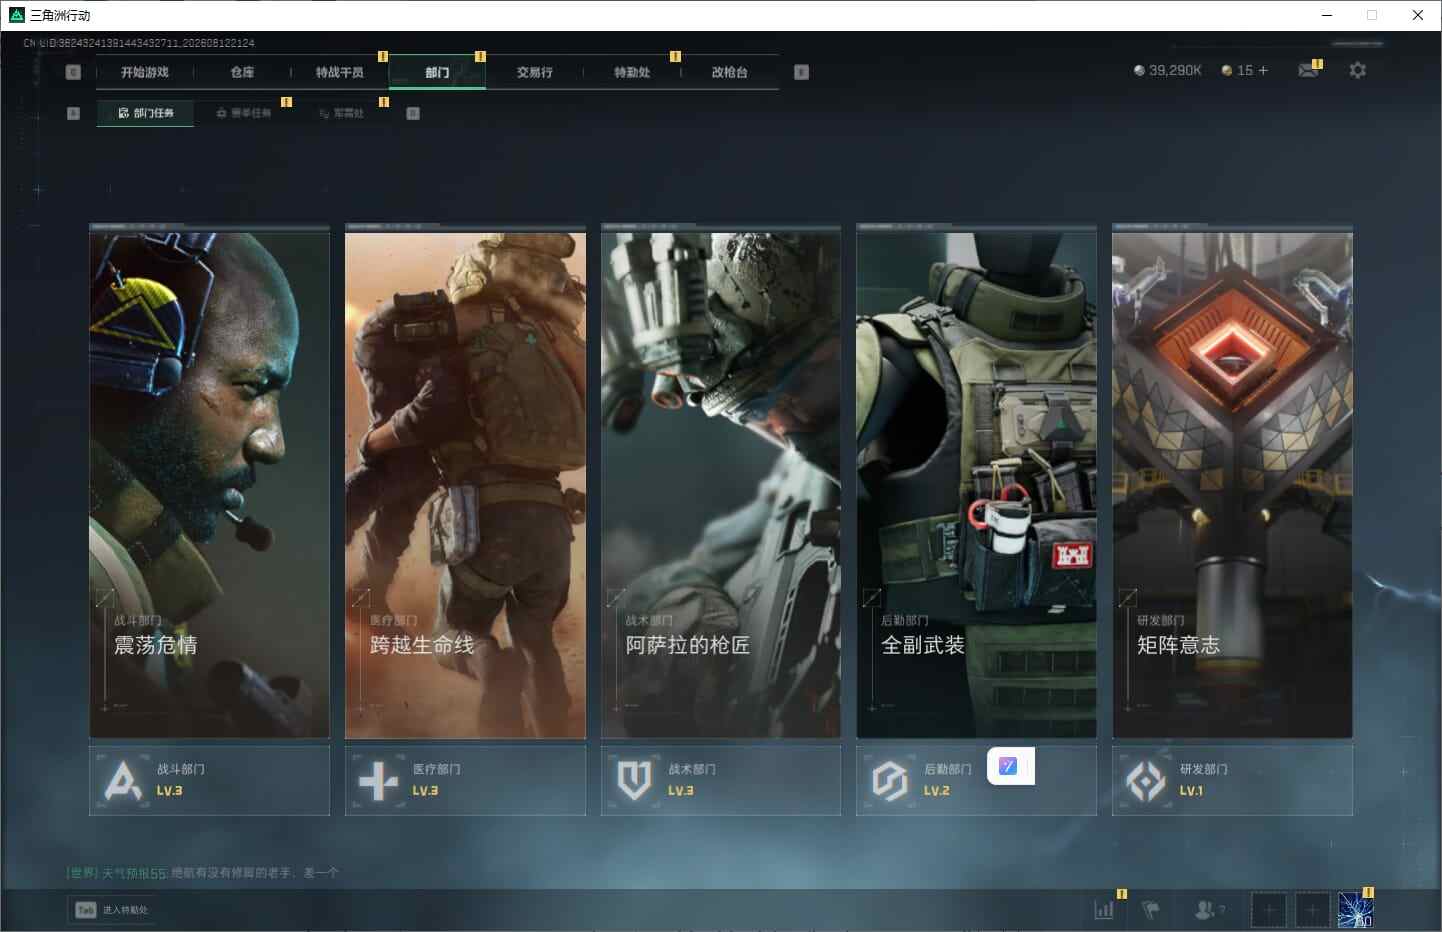Click the R&D department diamond emblem icon
The width and height of the screenshot is (1442, 932).
pyautogui.click(x=1146, y=781)
